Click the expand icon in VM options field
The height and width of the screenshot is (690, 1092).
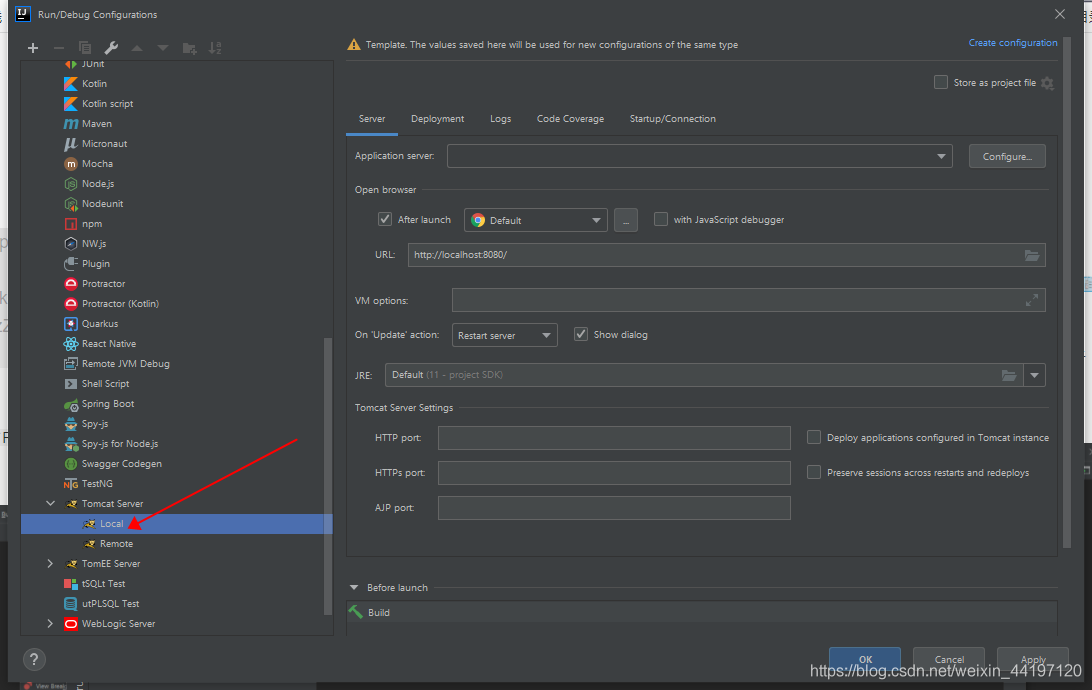pos(1032,300)
